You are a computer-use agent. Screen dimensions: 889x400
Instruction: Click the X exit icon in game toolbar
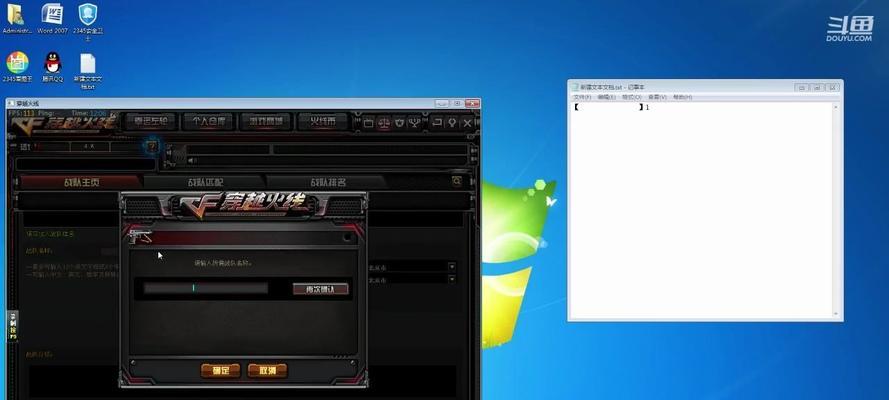(x=467, y=122)
